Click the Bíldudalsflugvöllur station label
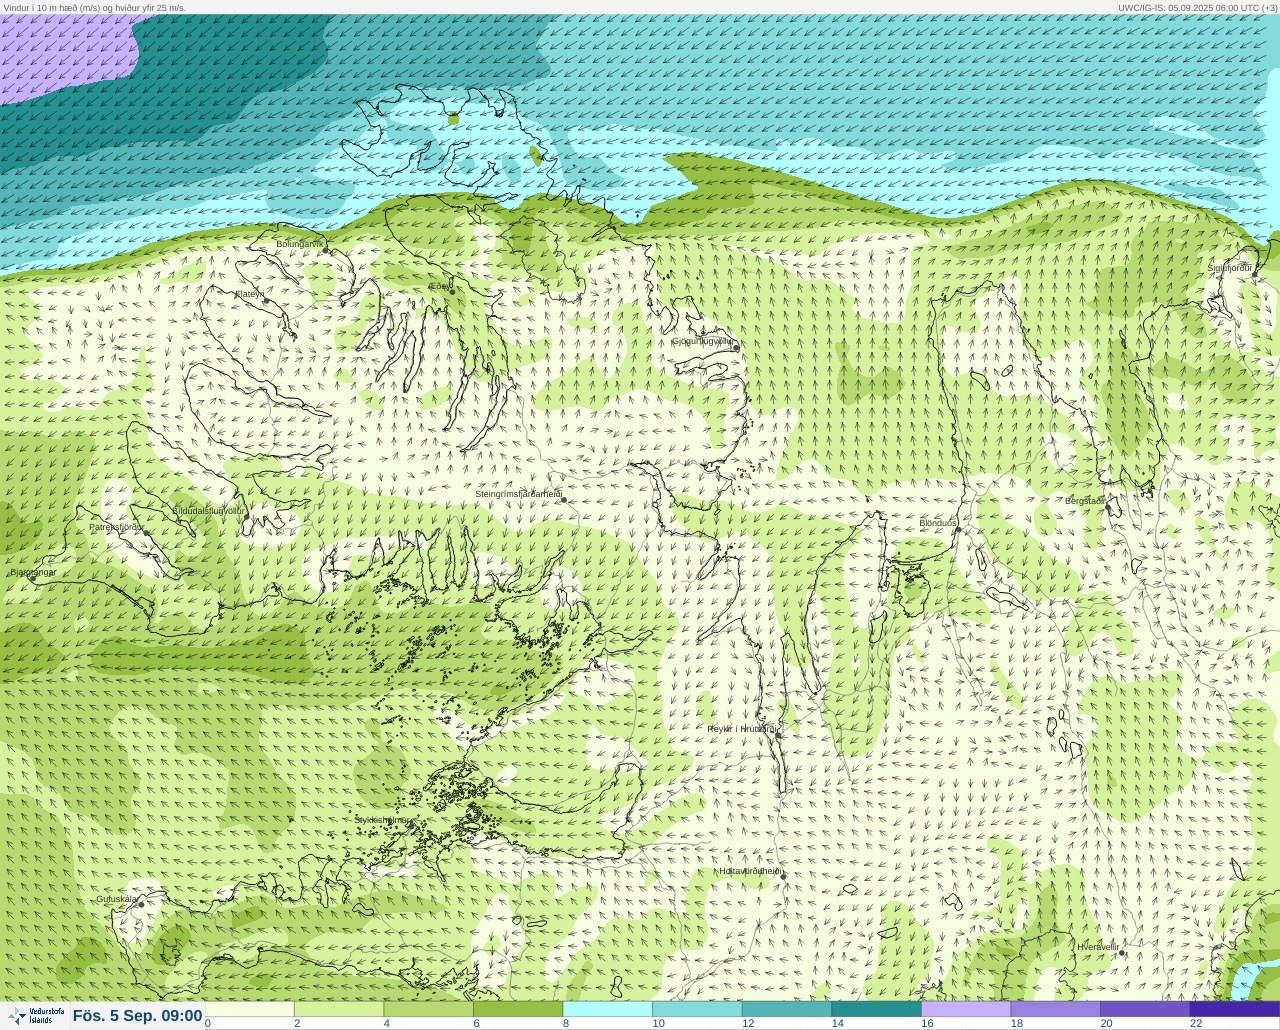1280x1030 pixels. [x=208, y=510]
